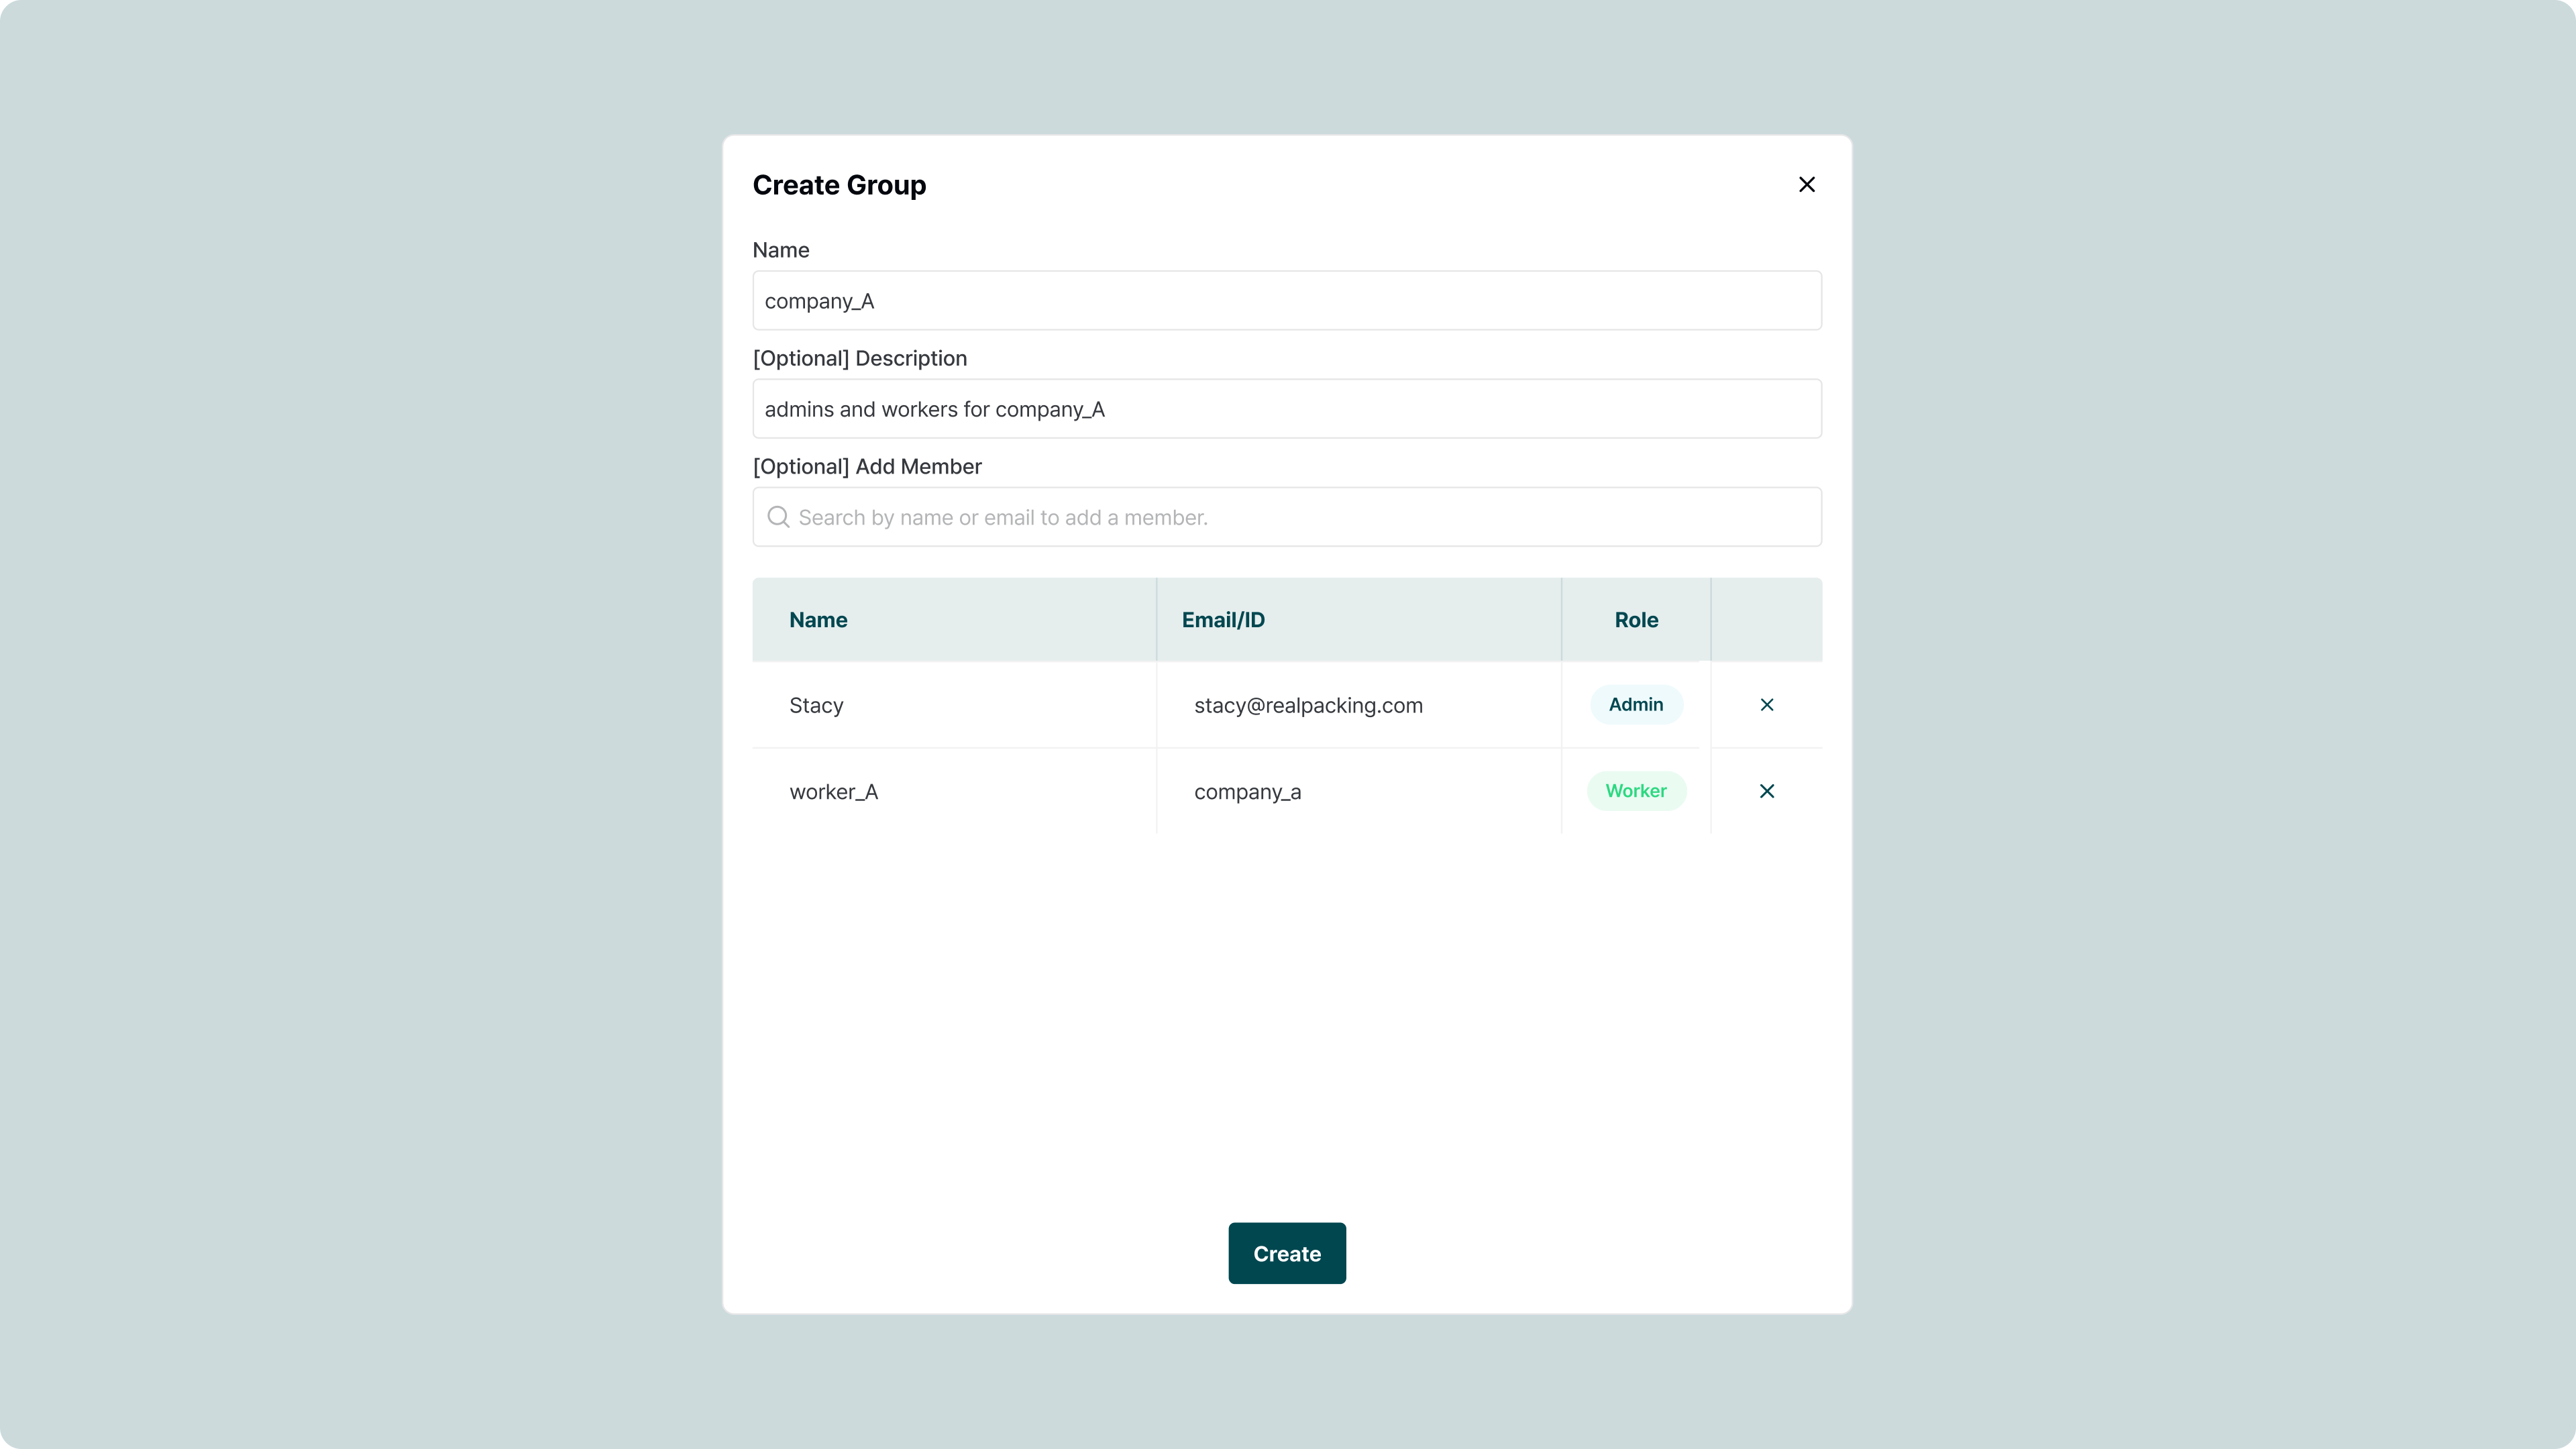Image resolution: width=2576 pixels, height=1449 pixels.
Task: Click the Create Group title
Action: tap(838, 185)
